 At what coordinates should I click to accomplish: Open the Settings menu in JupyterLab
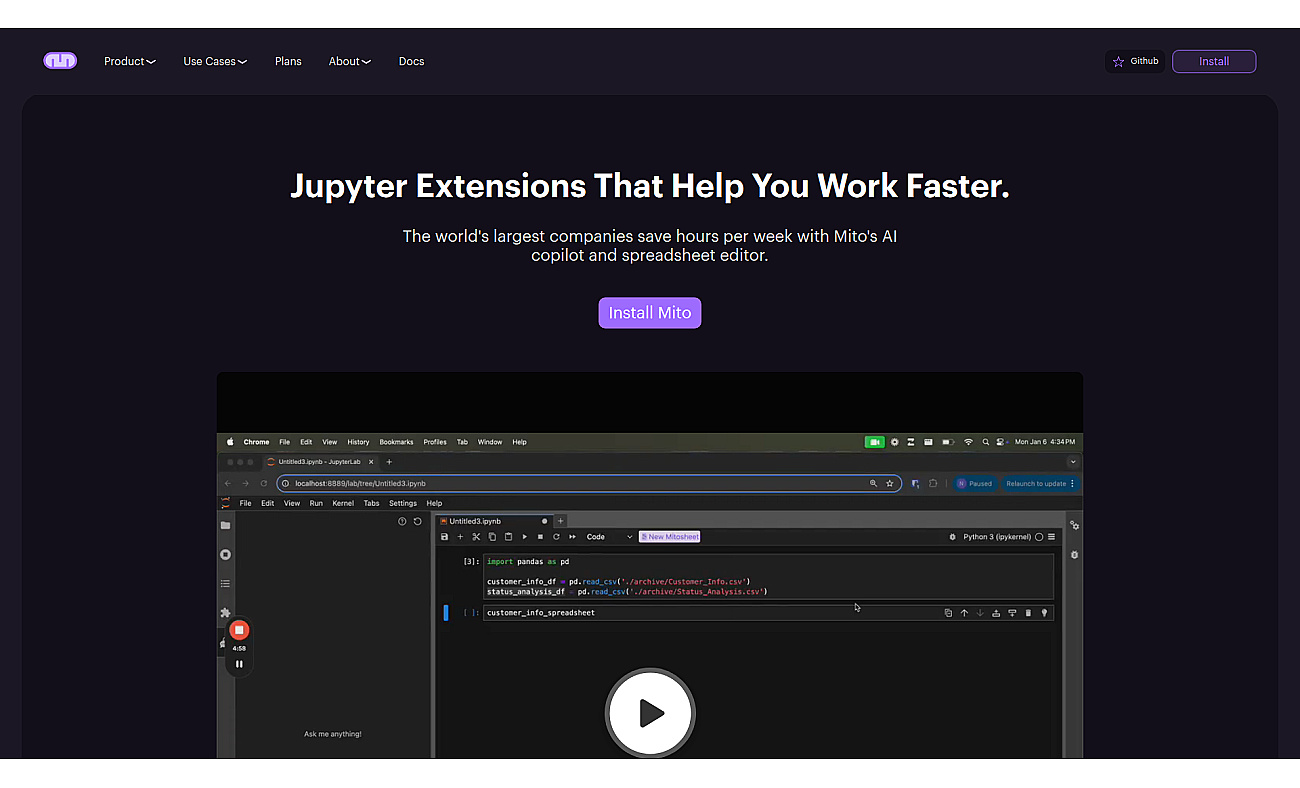[403, 503]
